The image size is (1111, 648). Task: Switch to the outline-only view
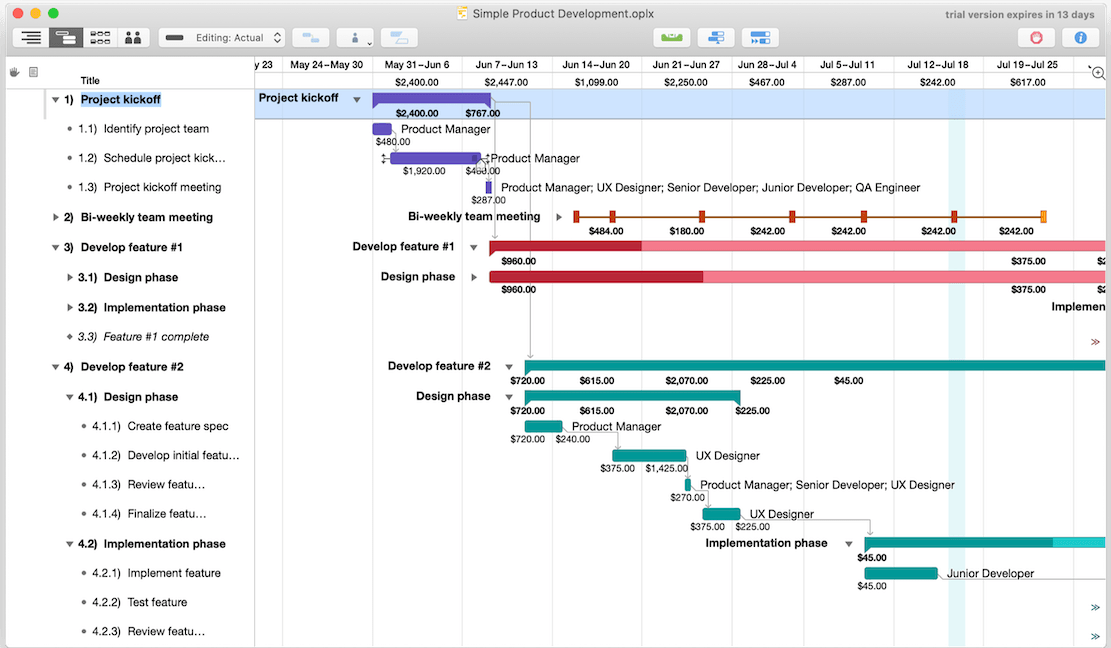point(31,38)
